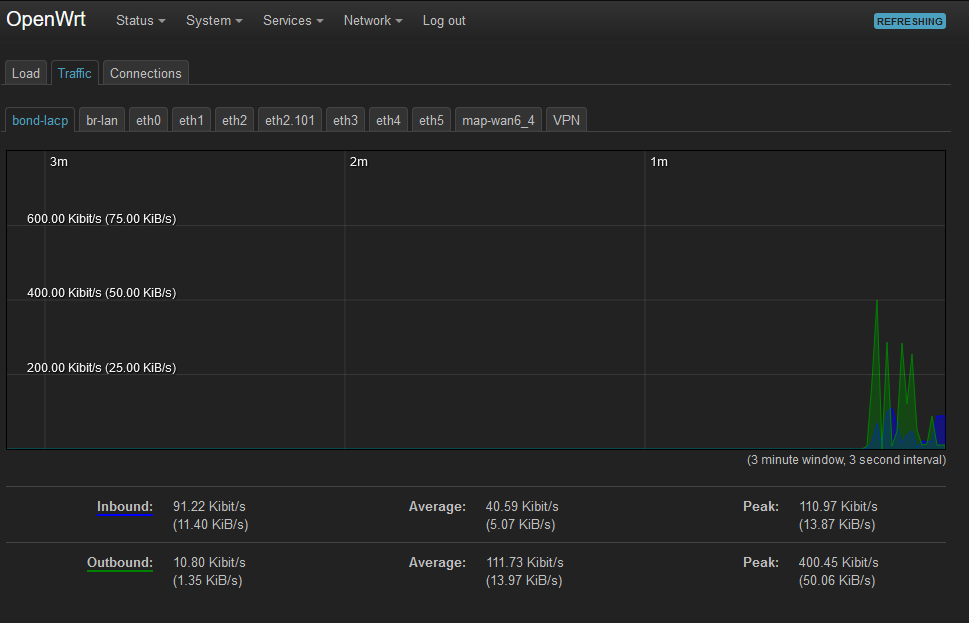
Task: Switch to eth5 interface tab
Action: (431, 120)
